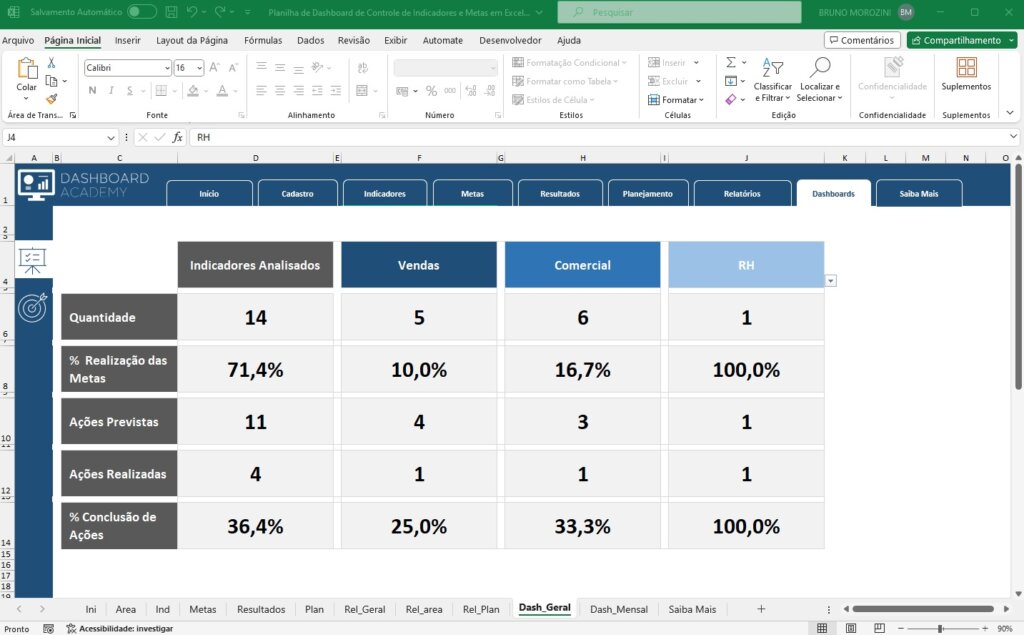Expand the formula bar chevron
The width and height of the screenshot is (1024, 635).
(1013, 137)
